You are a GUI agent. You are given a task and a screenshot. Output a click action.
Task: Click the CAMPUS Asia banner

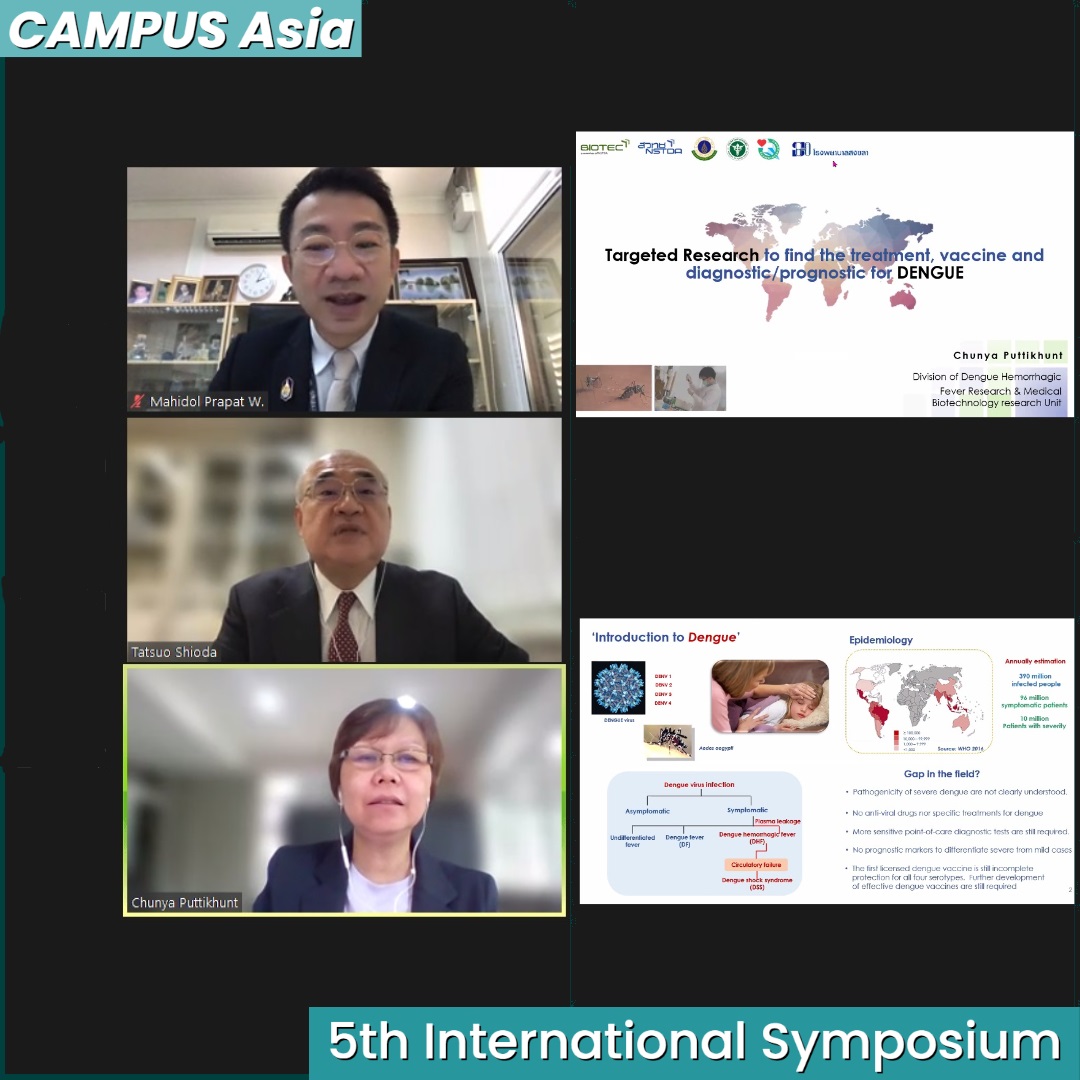181,29
